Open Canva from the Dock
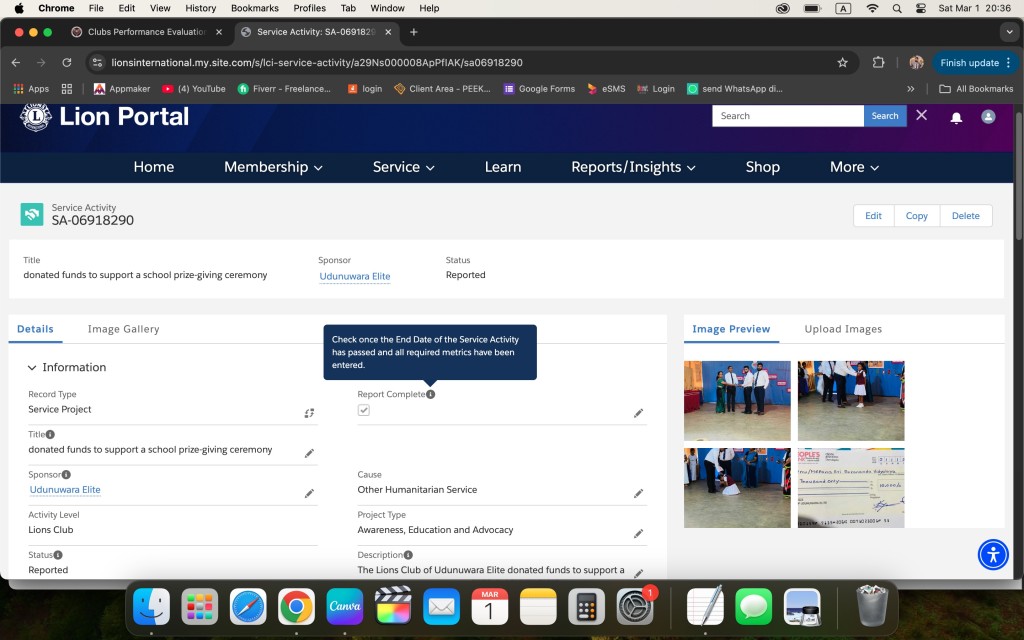The image size is (1024, 640). pos(345,606)
